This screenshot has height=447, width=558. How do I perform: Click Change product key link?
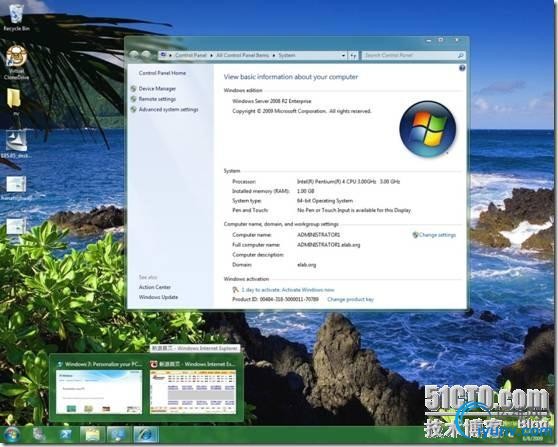click(350, 299)
